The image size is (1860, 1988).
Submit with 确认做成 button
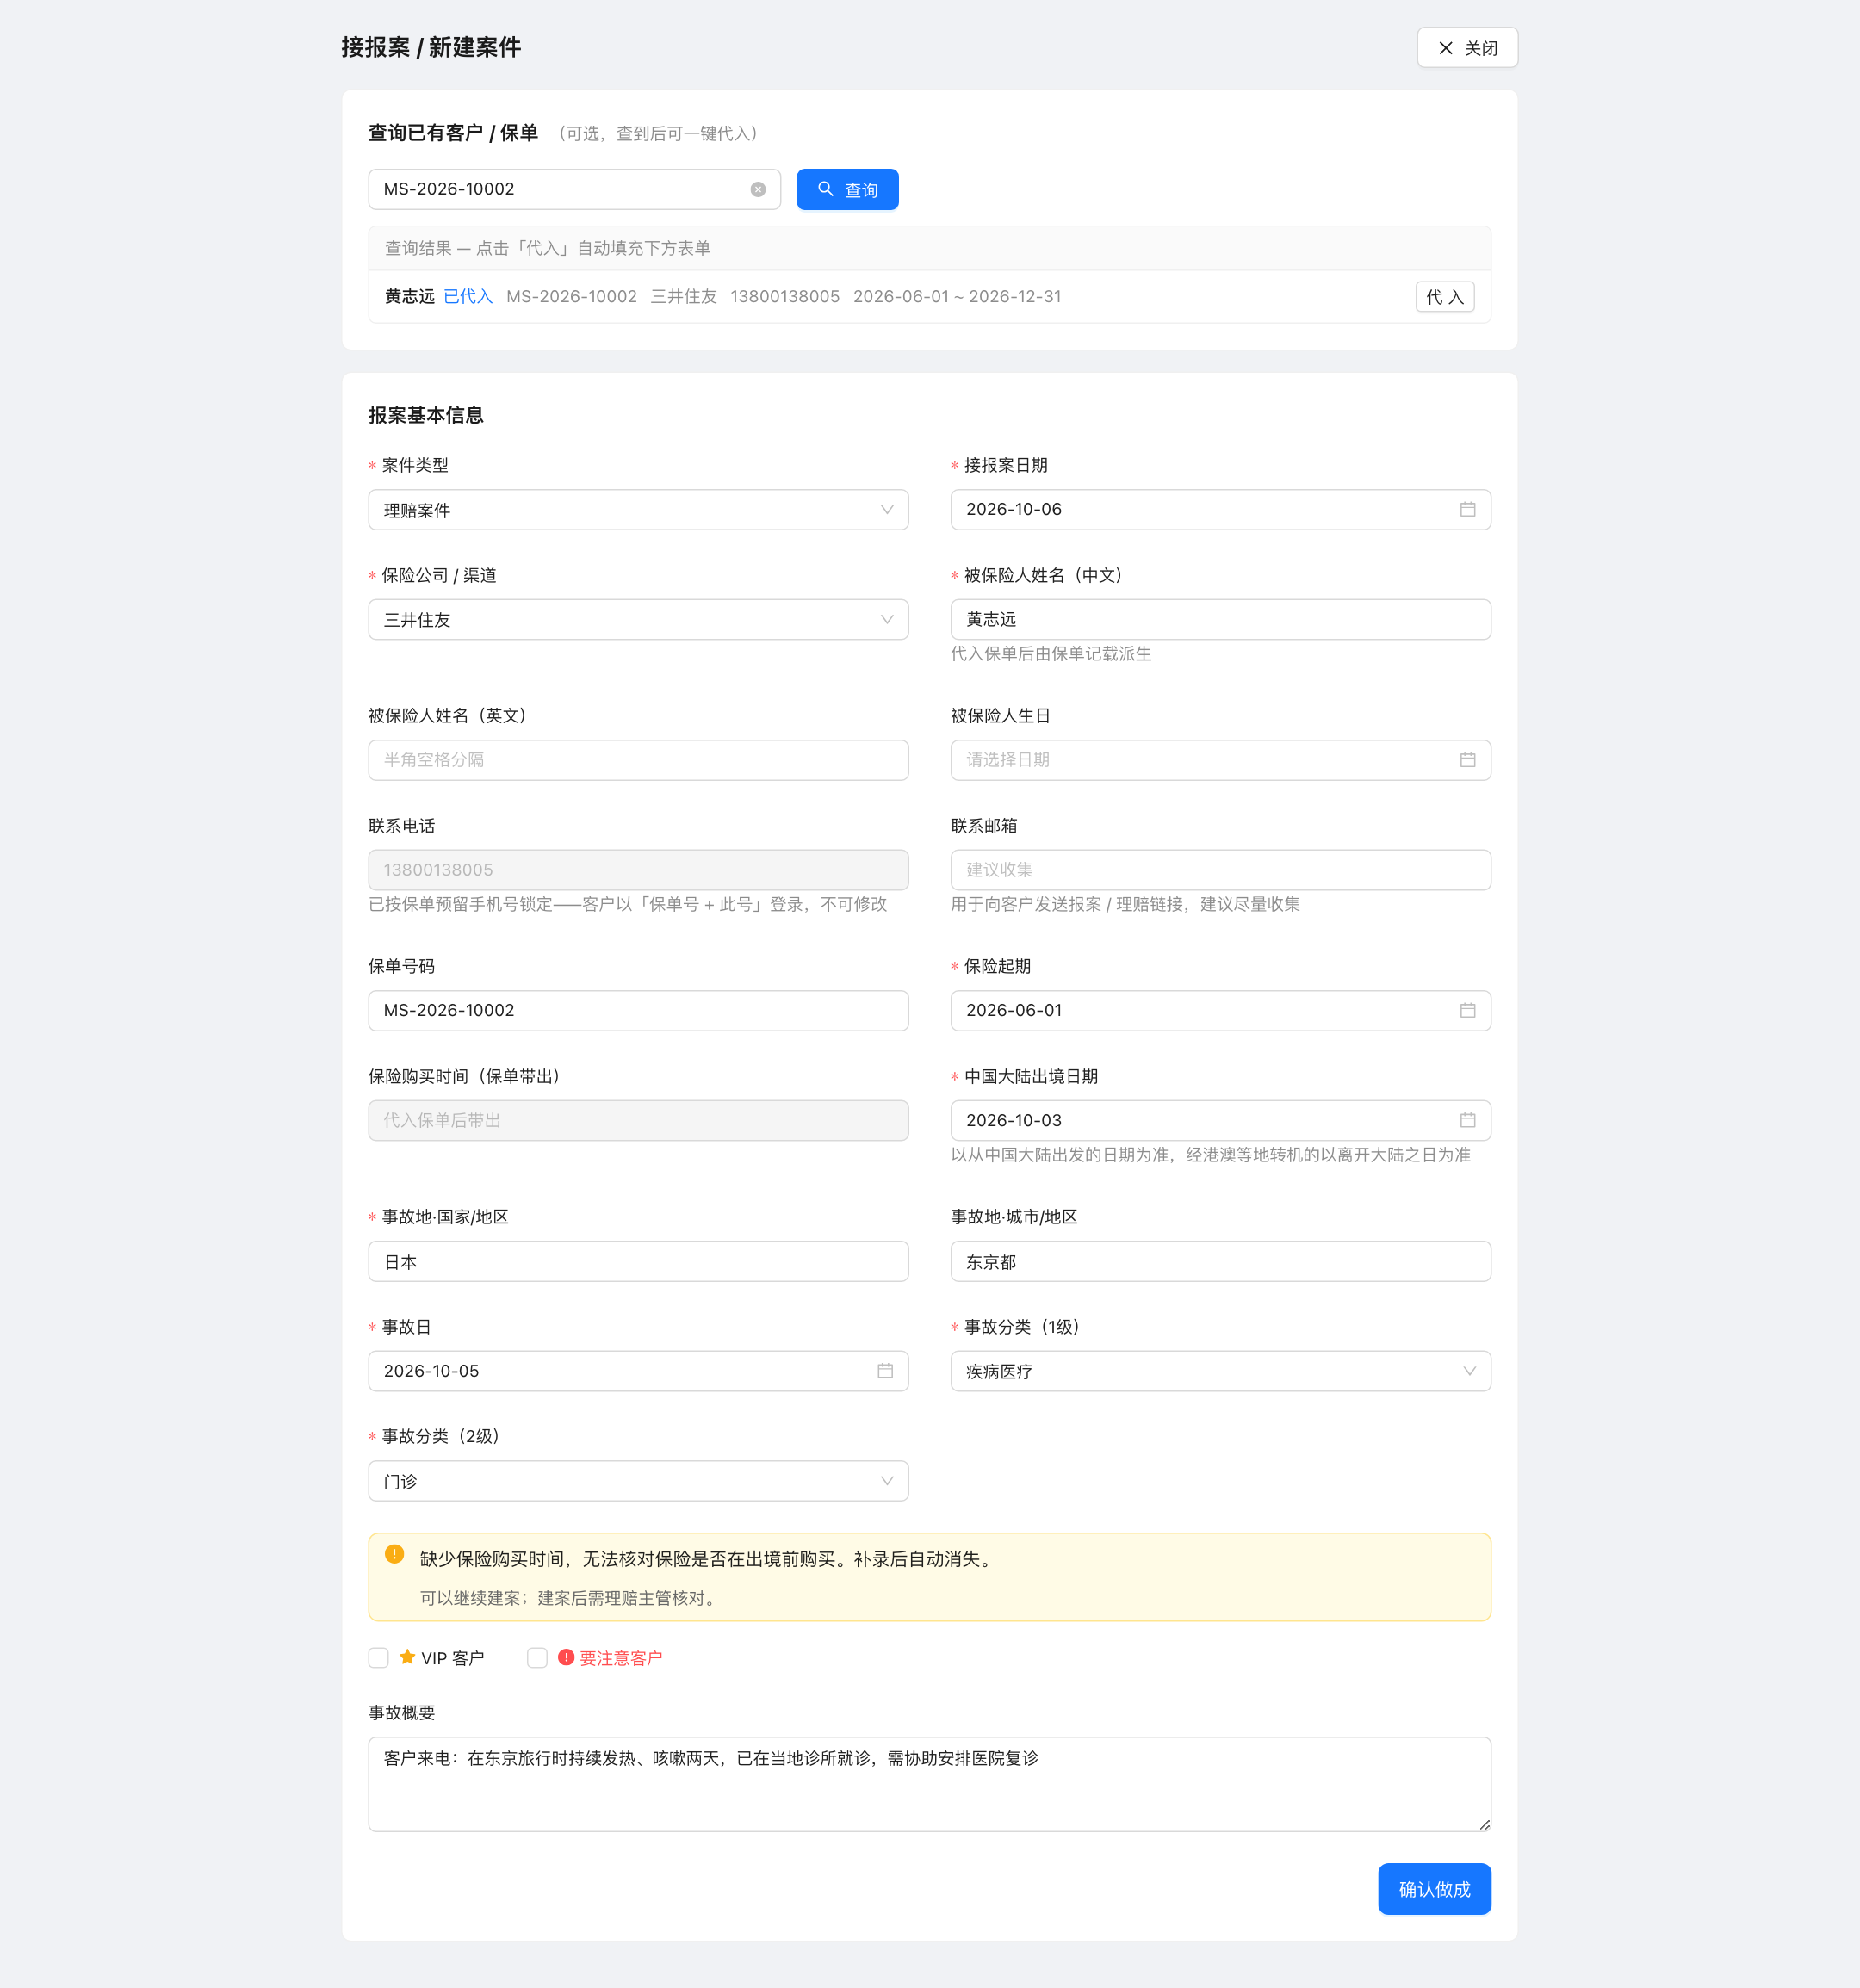coord(1434,1889)
